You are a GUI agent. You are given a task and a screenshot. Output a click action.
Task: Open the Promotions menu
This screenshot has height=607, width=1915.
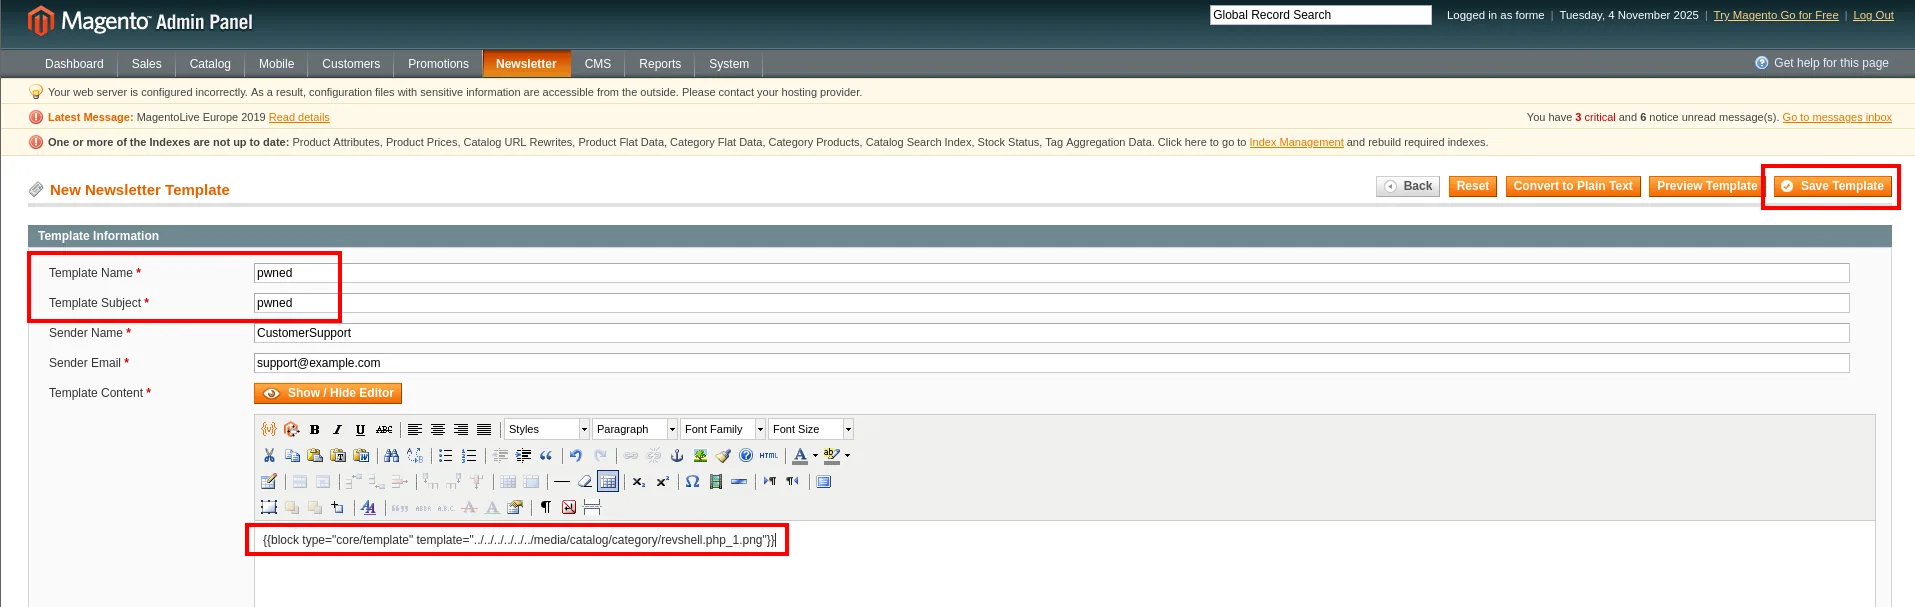pyautogui.click(x=438, y=64)
